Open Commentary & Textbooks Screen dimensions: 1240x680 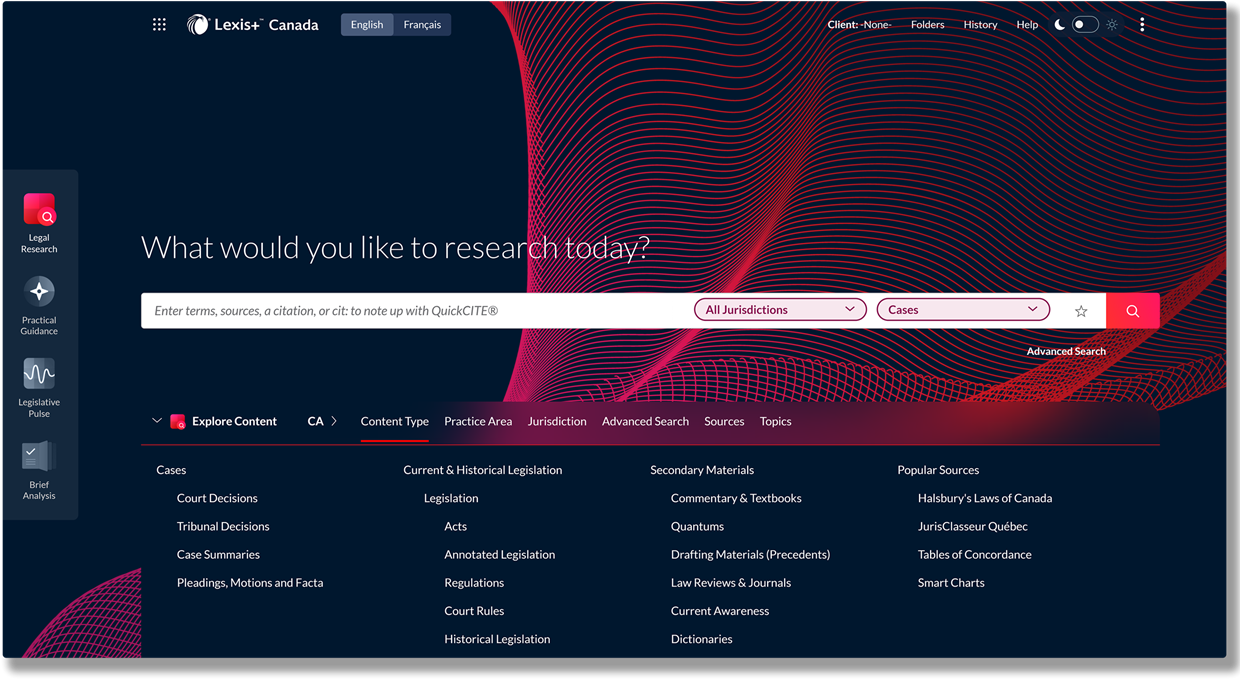coord(736,498)
